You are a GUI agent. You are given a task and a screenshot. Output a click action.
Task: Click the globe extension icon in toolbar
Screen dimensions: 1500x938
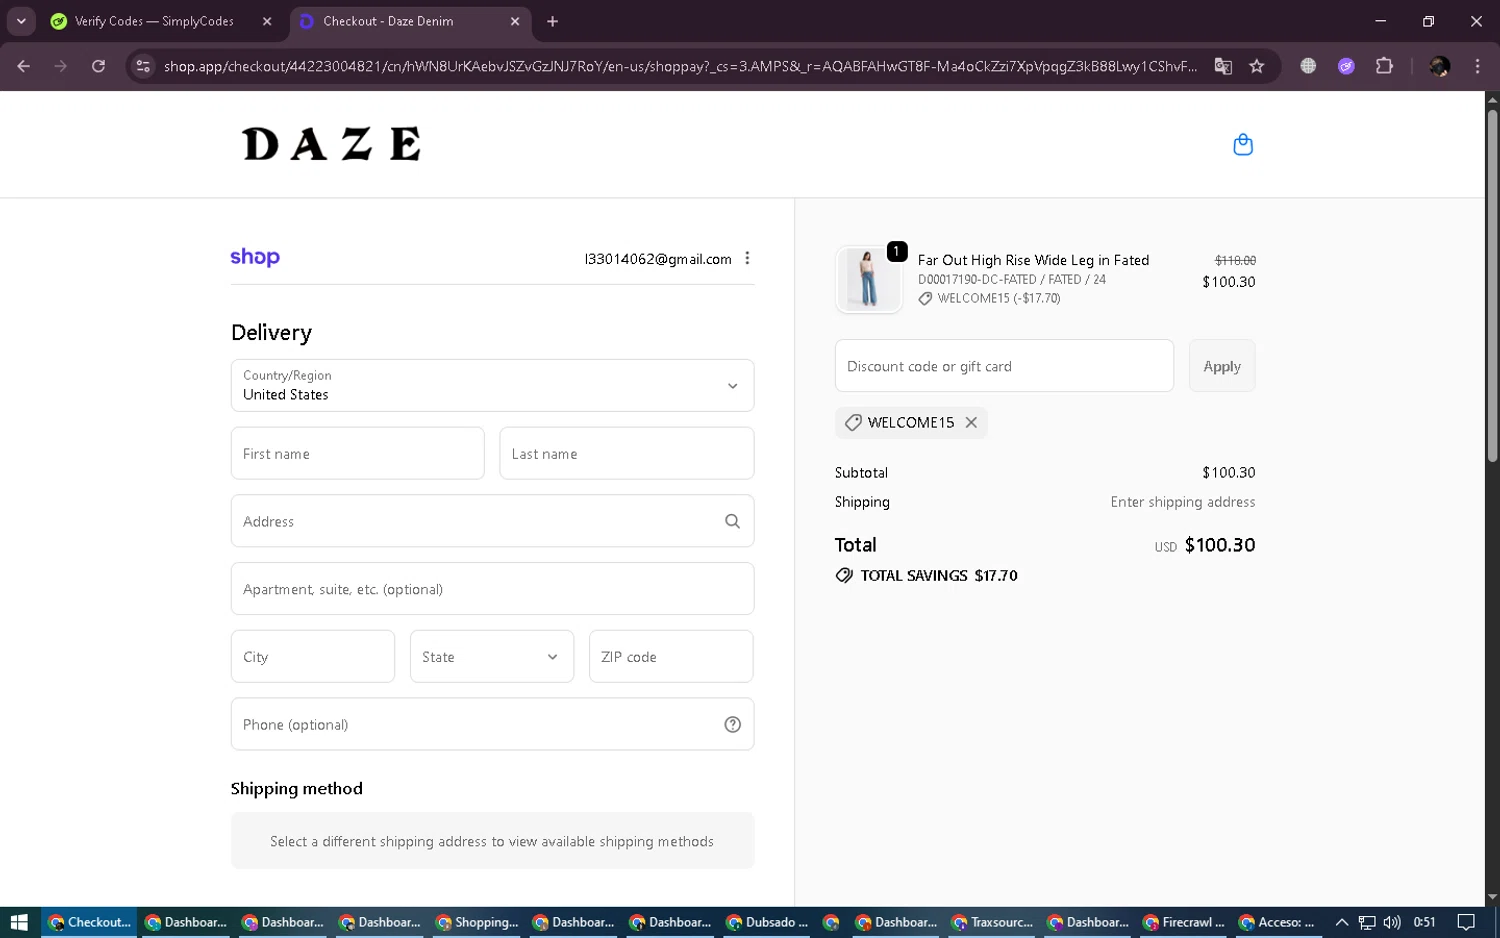point(1308,66)
